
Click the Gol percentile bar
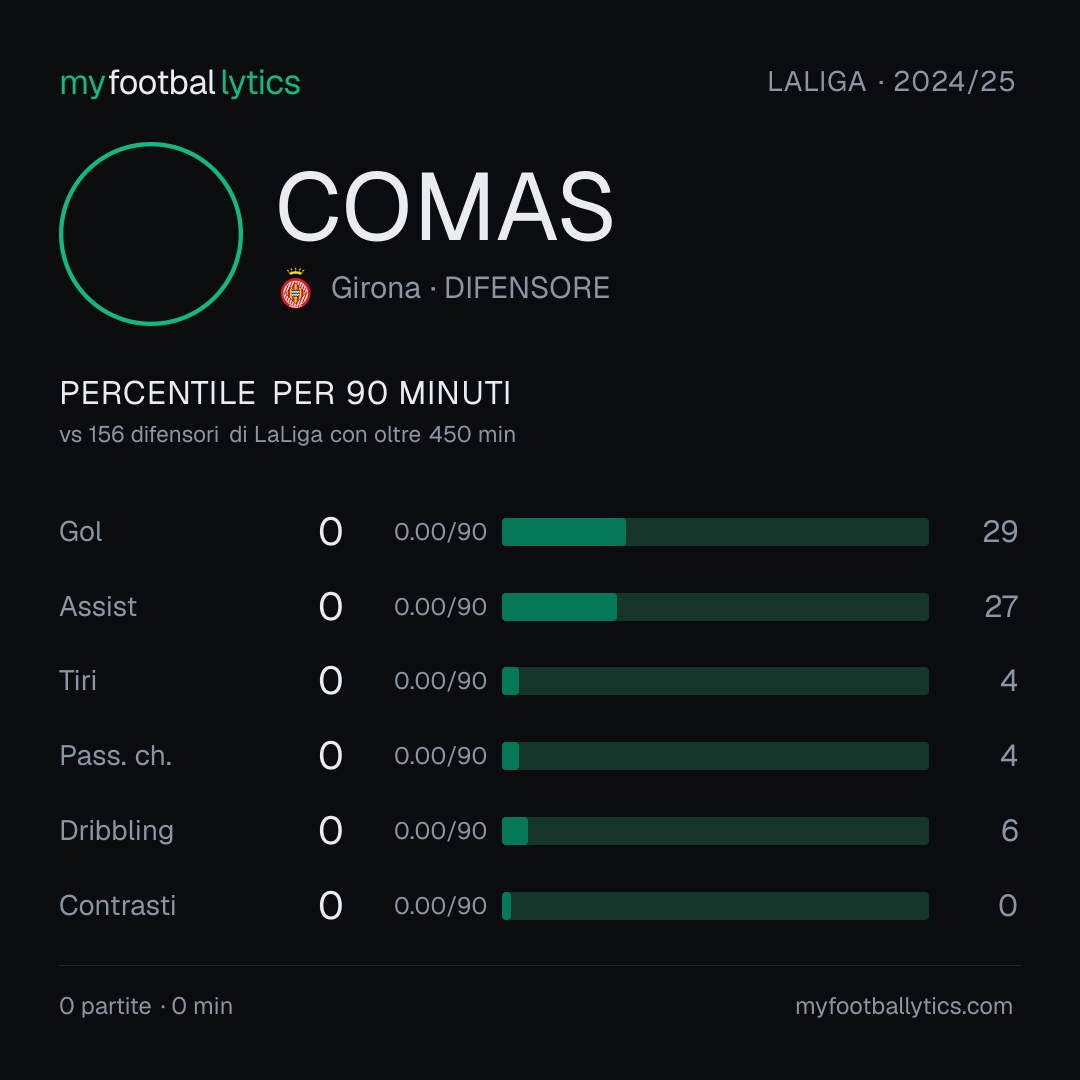pyautogui.click(x=715, y=532)
